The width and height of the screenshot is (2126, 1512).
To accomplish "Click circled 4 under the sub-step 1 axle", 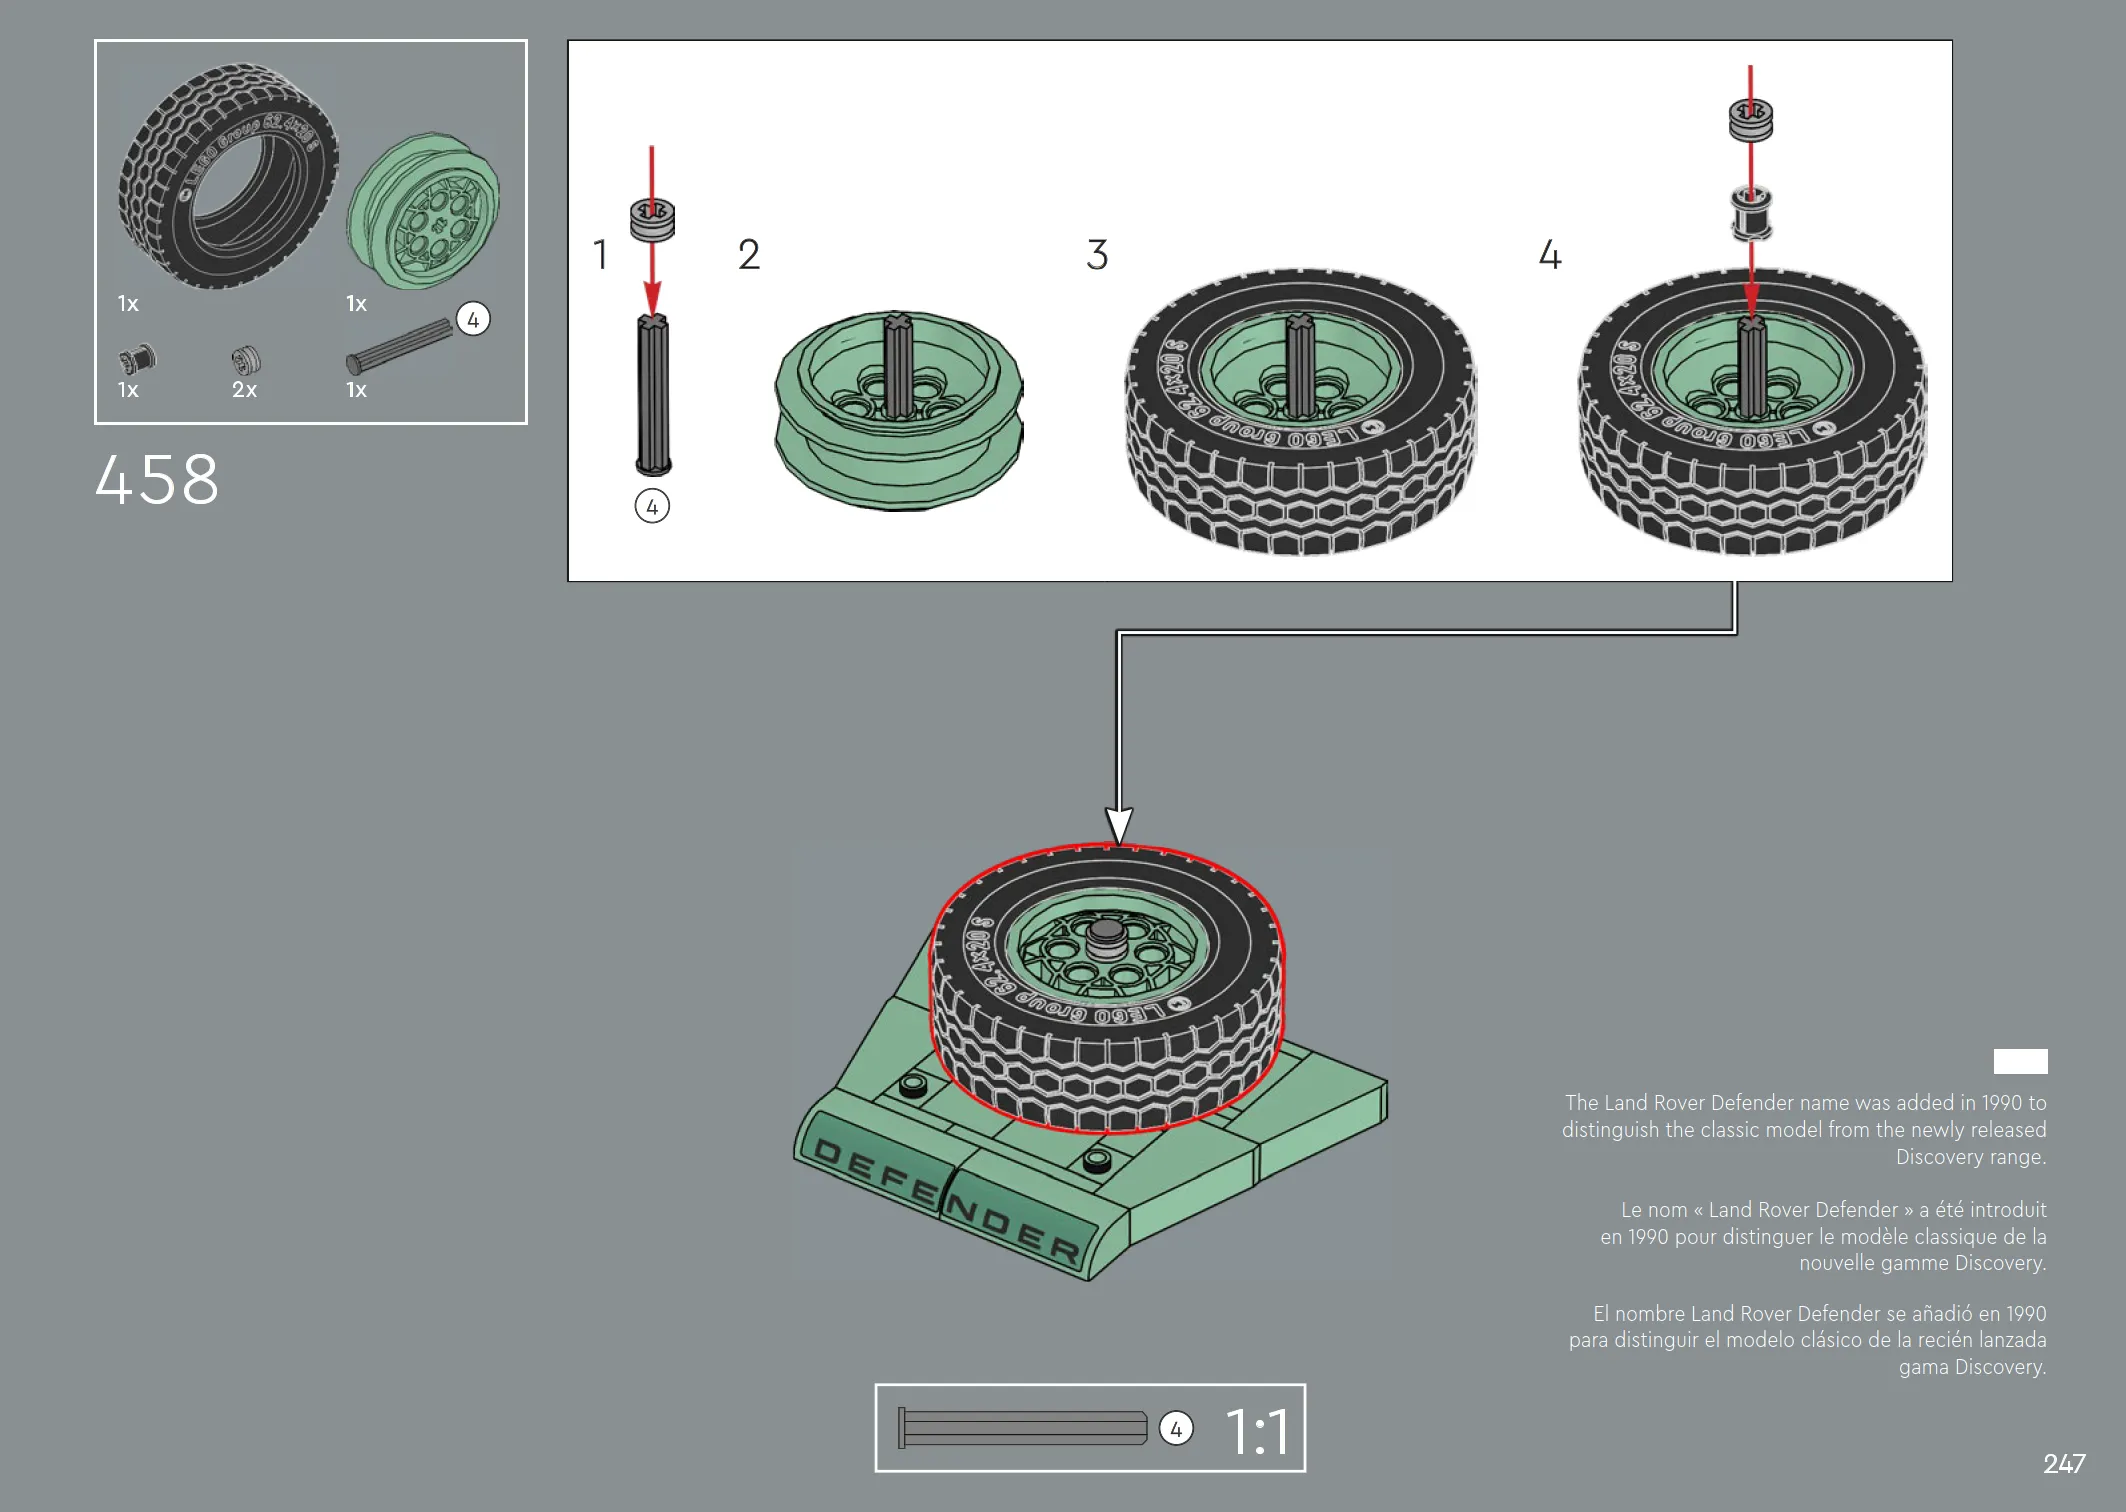I will (652, 507).
